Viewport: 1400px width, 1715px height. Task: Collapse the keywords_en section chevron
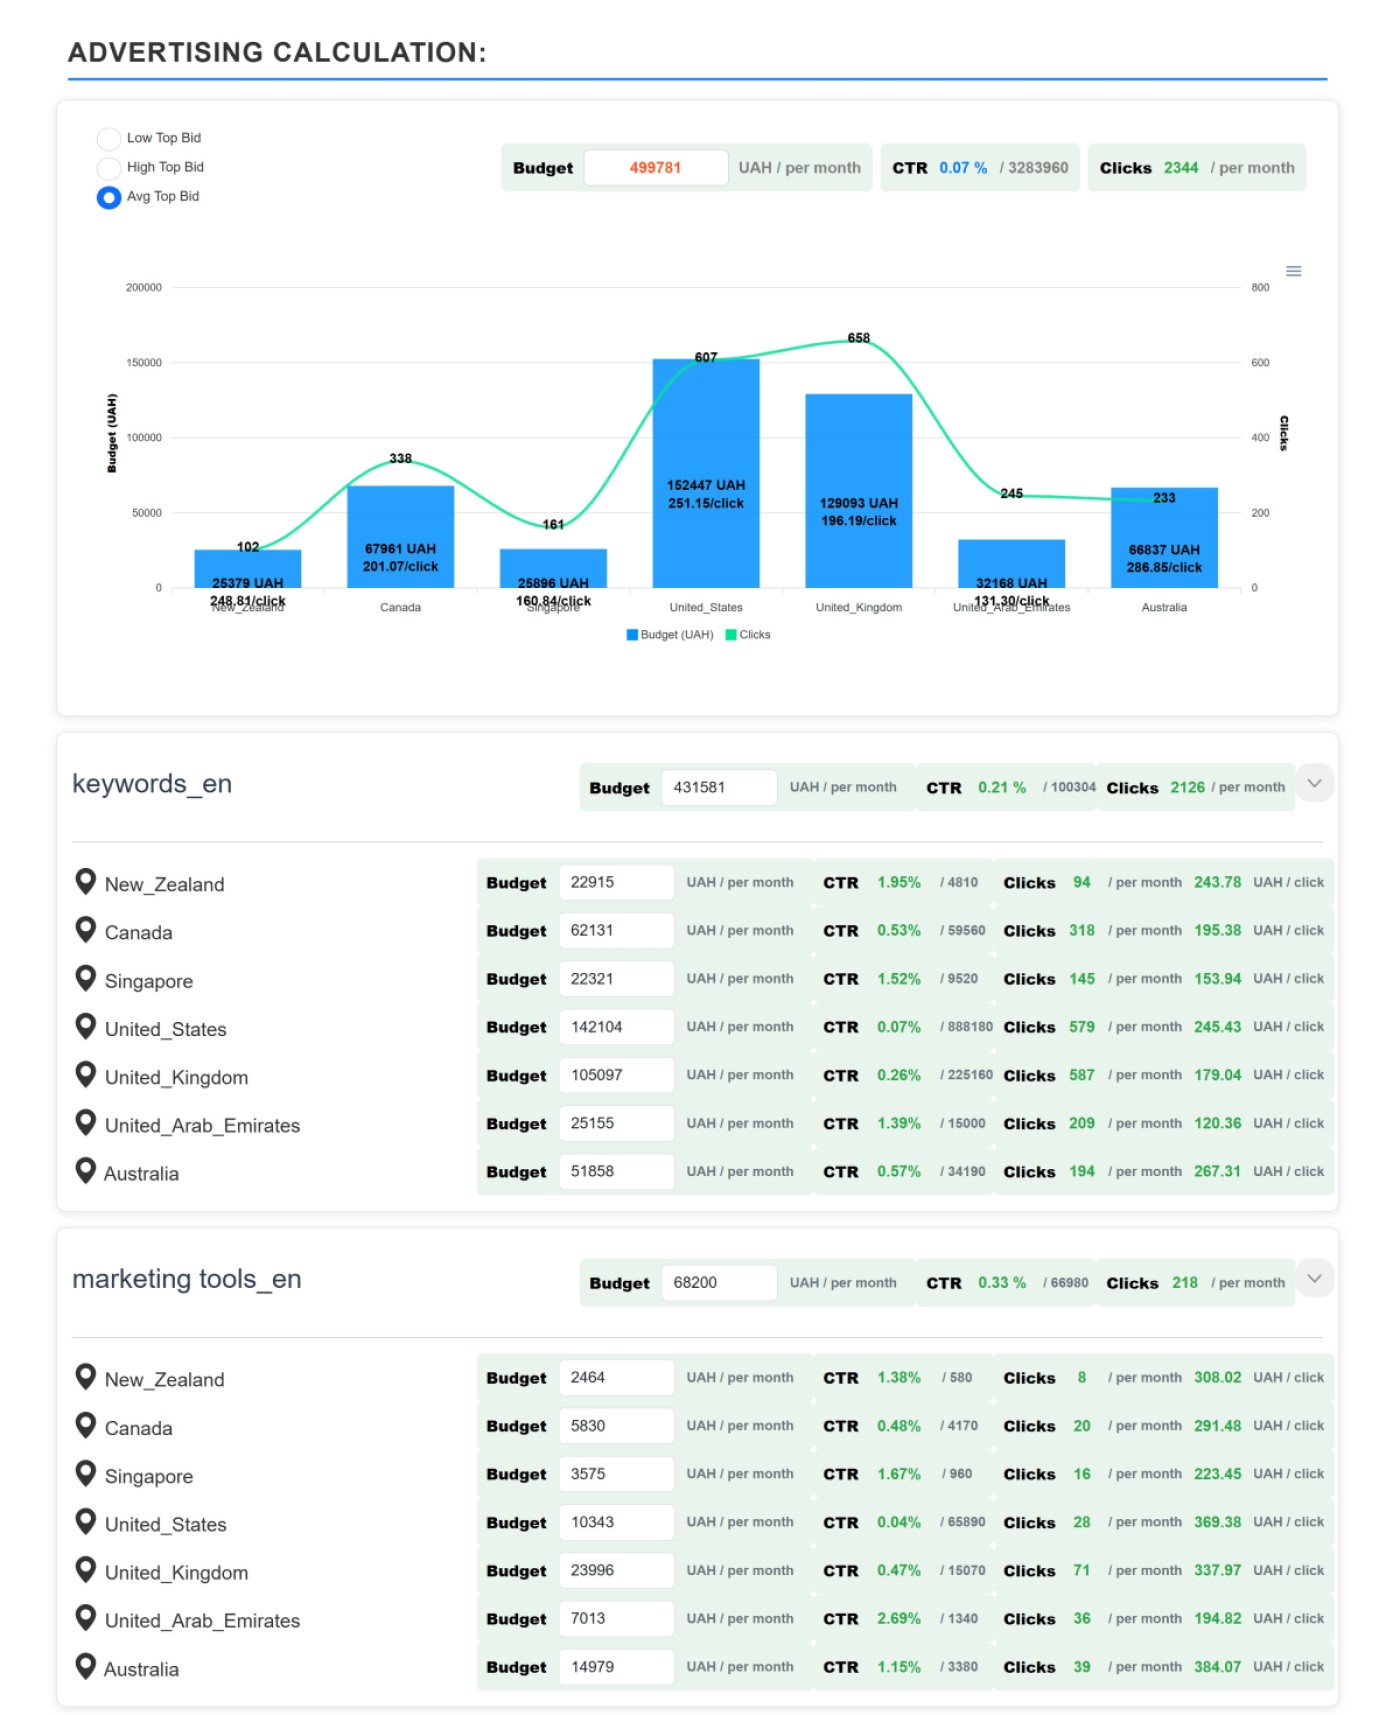pyautogui.click(x=1314, y=784)
